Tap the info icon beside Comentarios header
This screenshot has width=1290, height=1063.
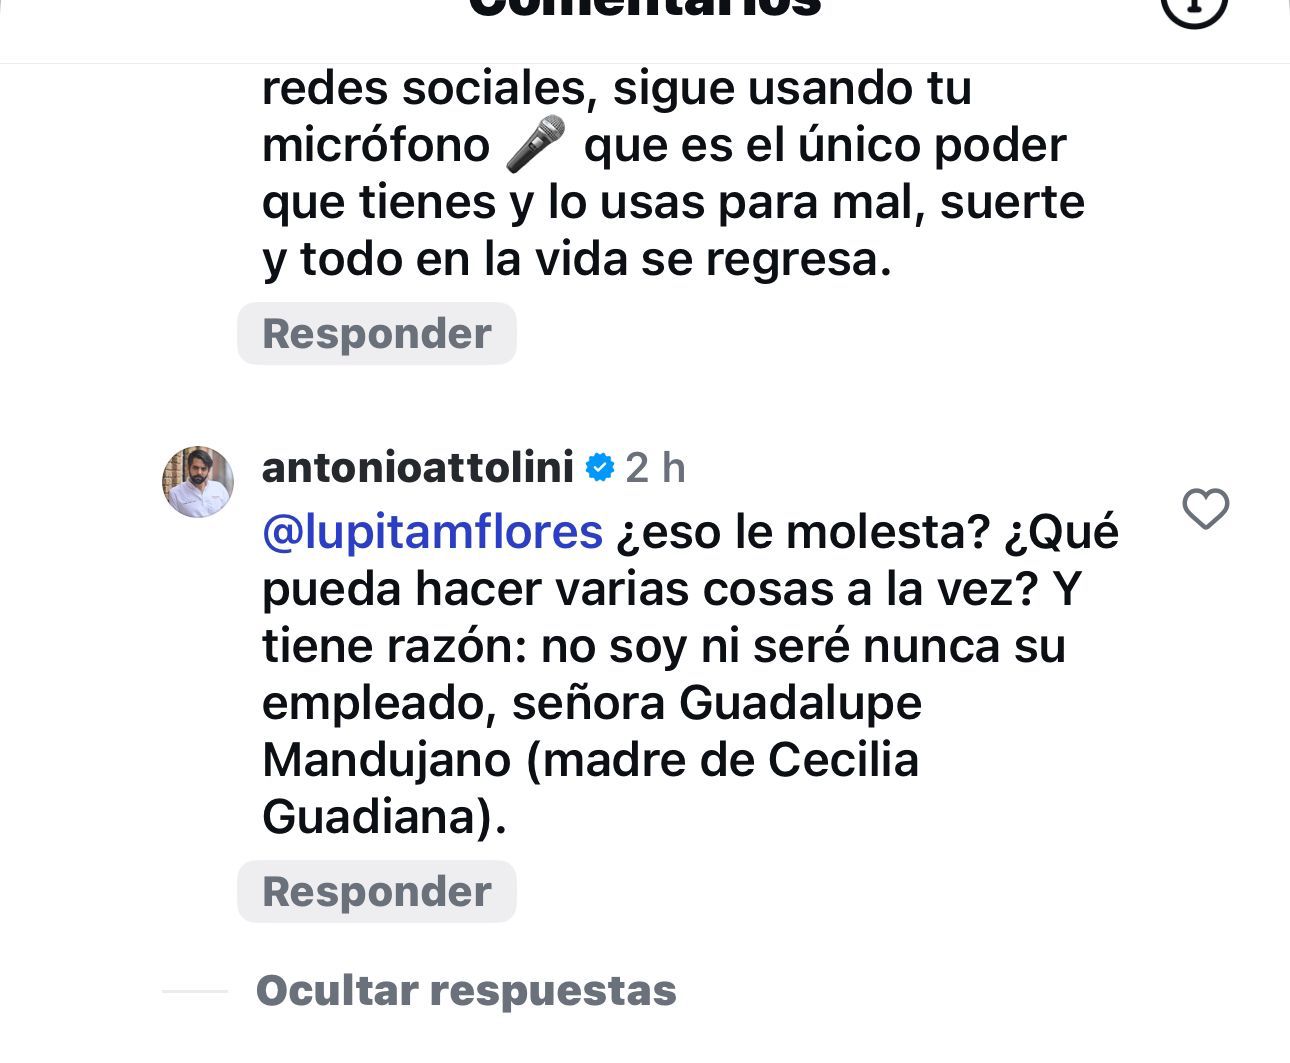click(1193, 8)
